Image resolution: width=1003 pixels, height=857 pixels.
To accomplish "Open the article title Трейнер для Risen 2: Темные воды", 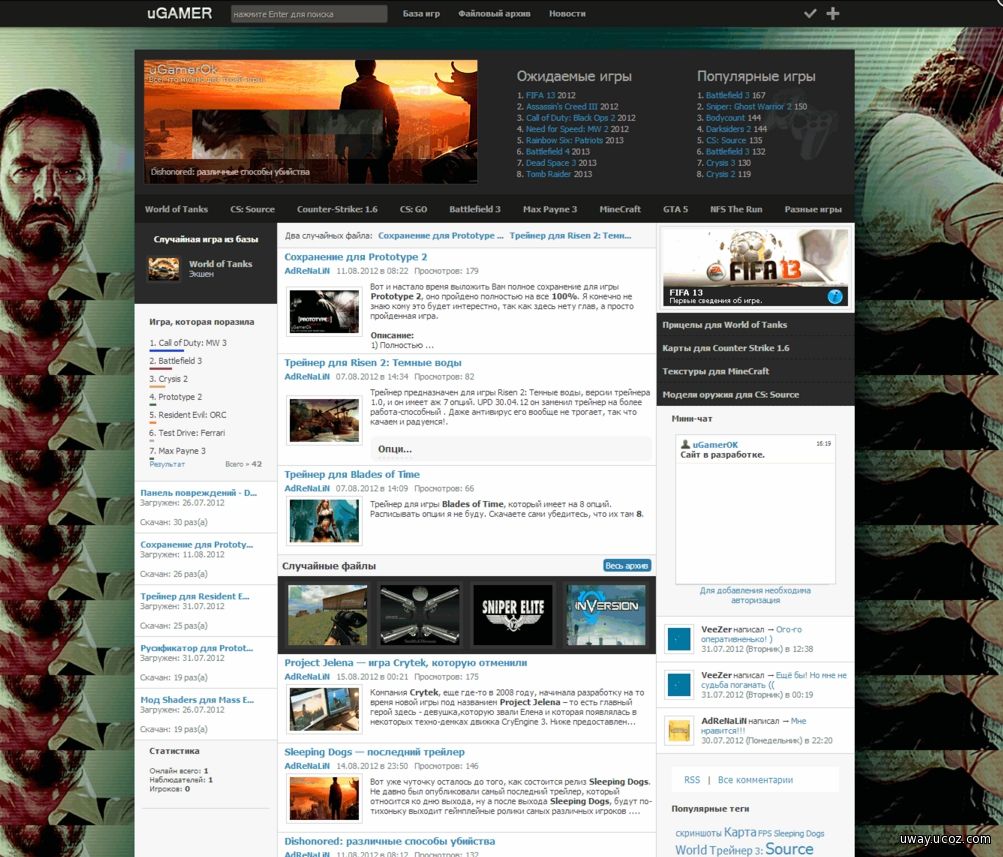I will tap(373, 363).
